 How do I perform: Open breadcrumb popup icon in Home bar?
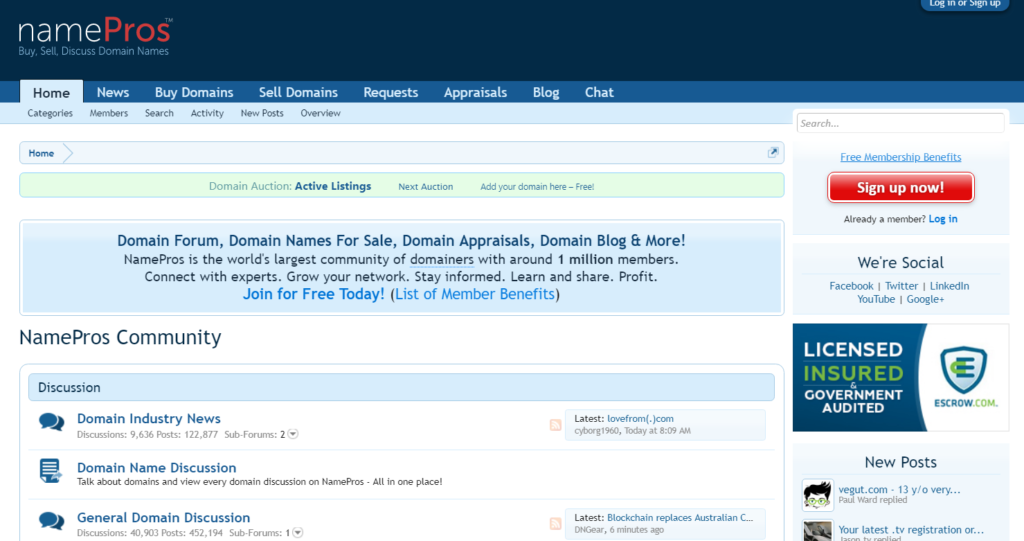coord(773,152)
